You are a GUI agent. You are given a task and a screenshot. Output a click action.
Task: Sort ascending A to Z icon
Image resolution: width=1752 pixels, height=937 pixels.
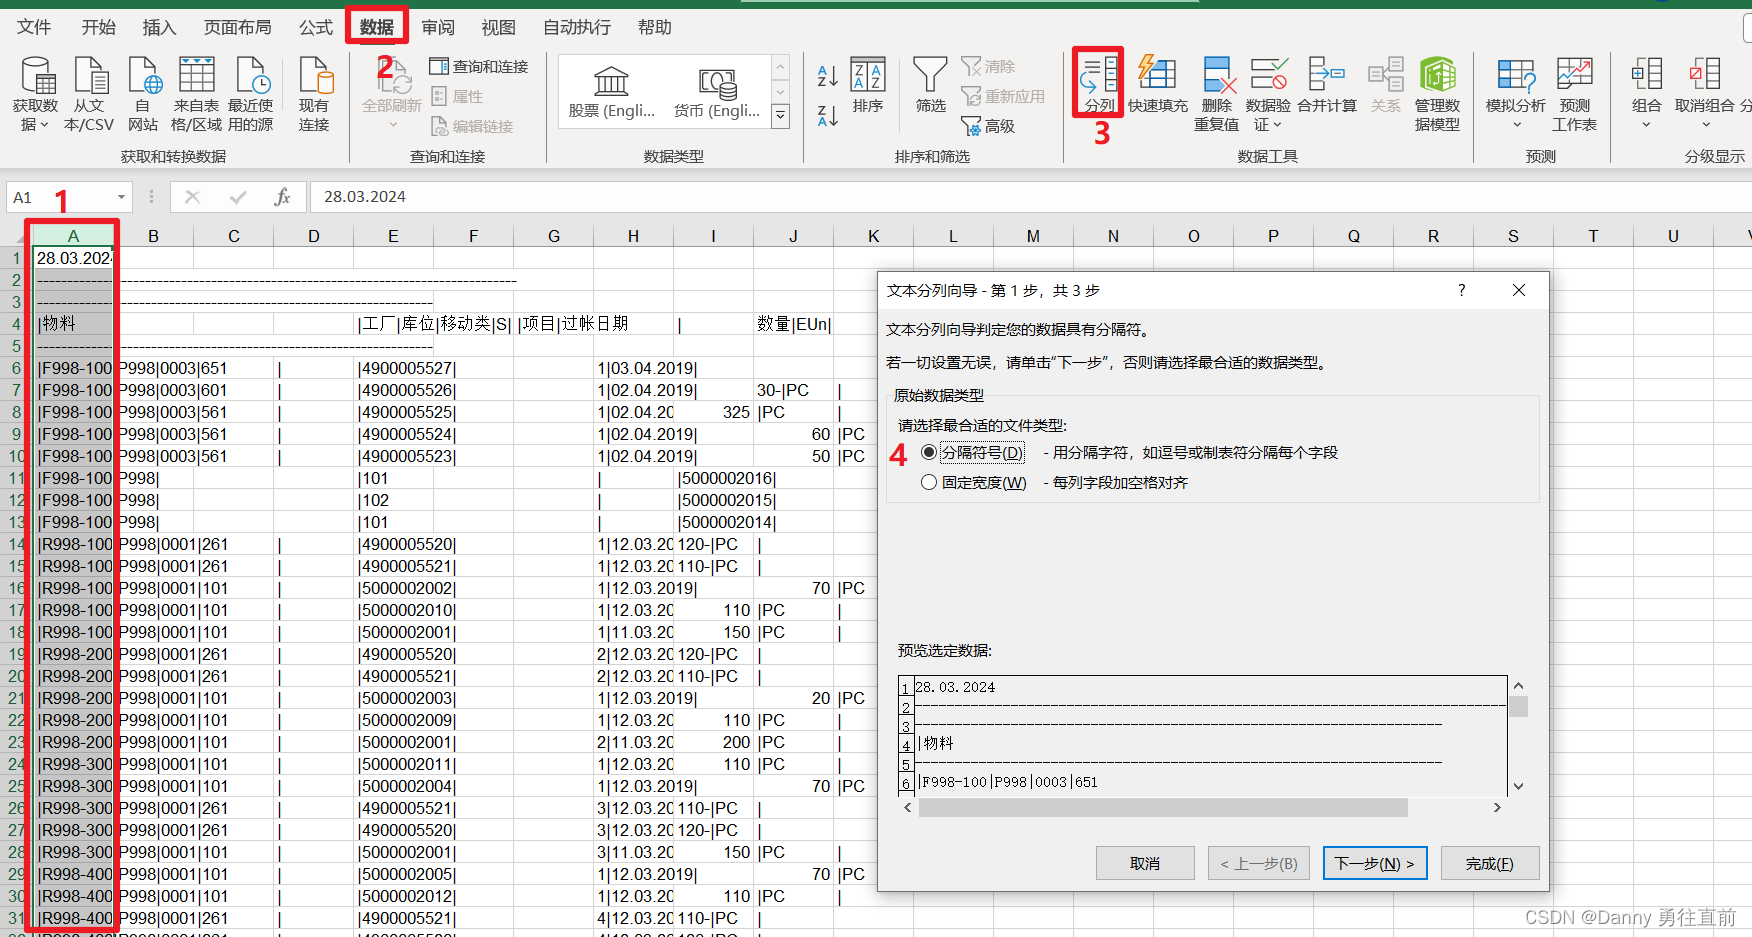point(827,75)
